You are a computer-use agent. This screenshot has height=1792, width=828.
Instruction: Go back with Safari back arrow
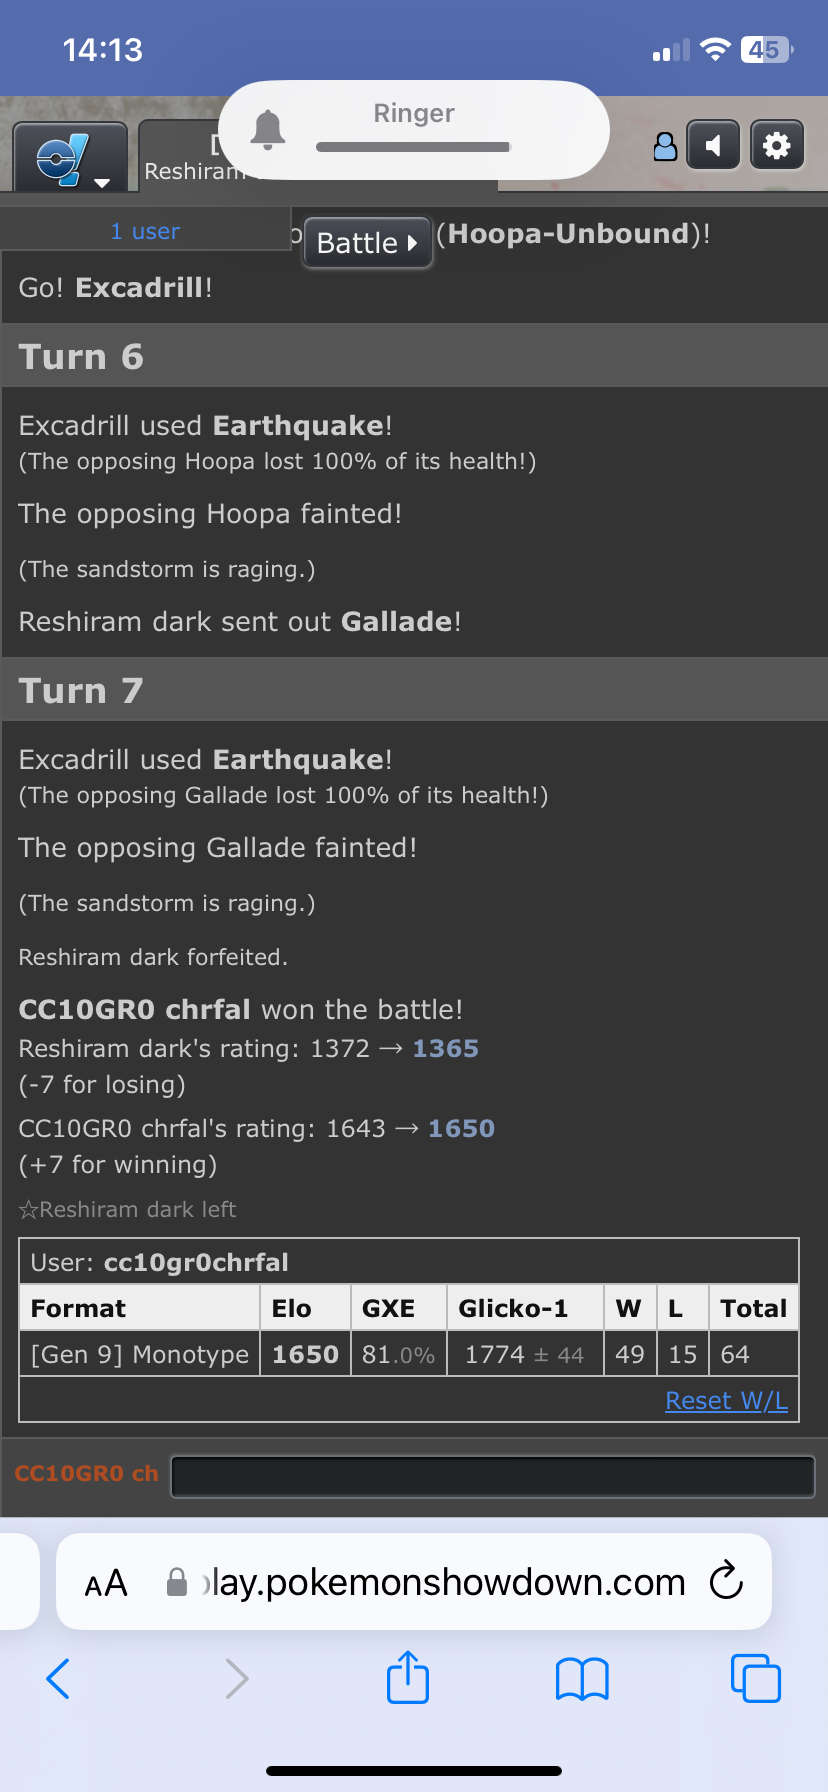click(58, 1679)
